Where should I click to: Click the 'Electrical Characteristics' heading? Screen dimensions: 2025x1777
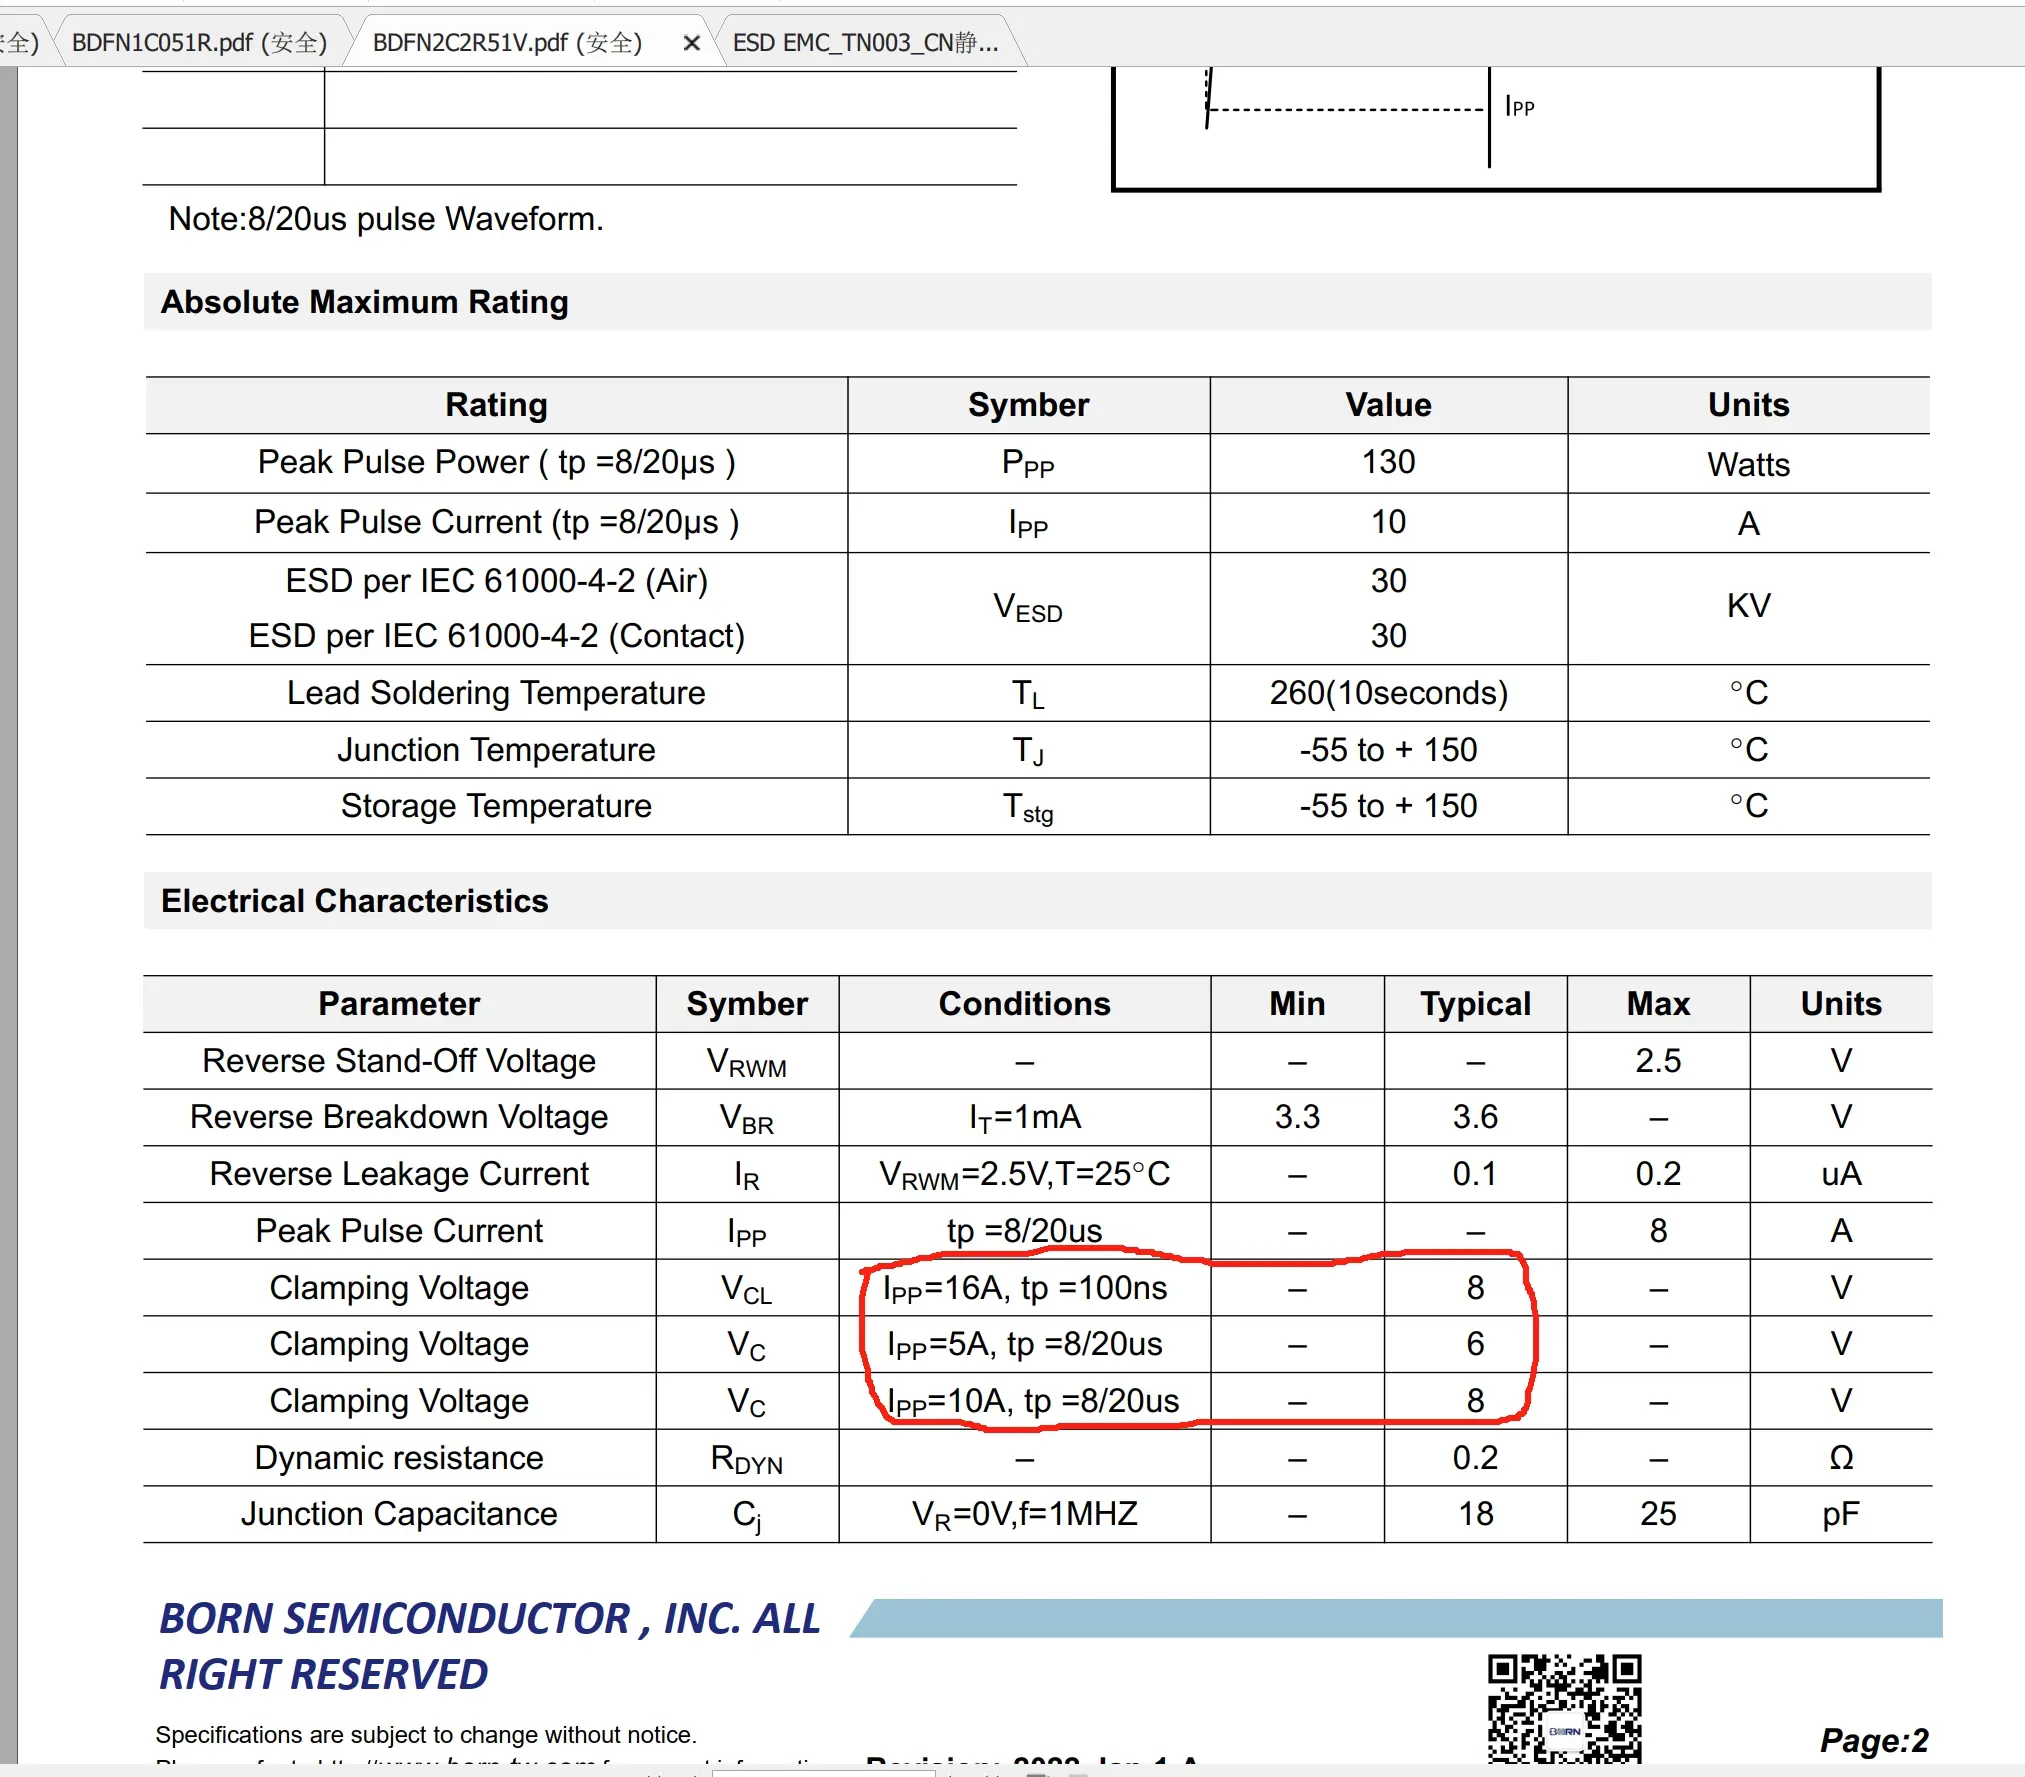(355, 901)
